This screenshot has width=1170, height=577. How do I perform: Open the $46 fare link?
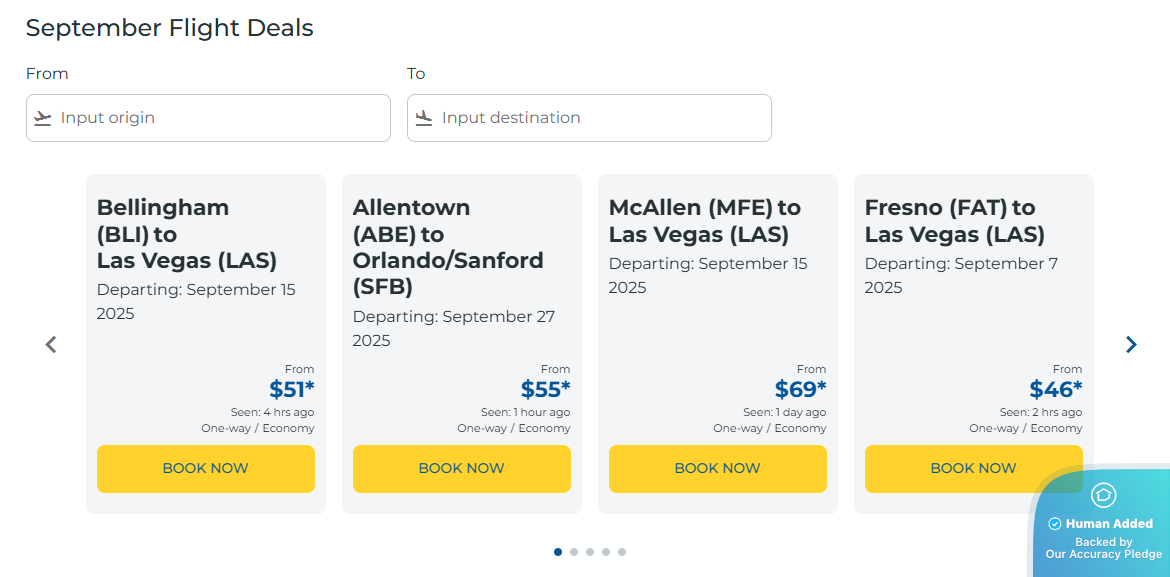[x=1055, y=389]
